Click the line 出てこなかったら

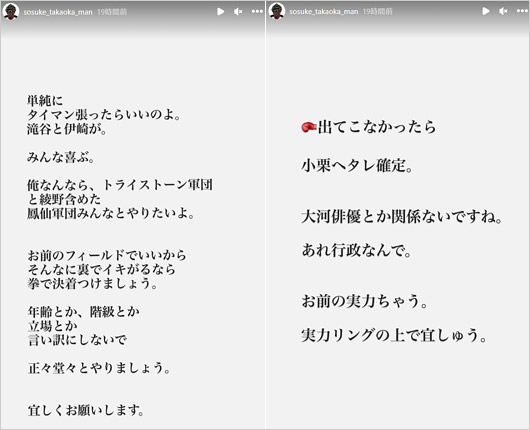(377, 127)
